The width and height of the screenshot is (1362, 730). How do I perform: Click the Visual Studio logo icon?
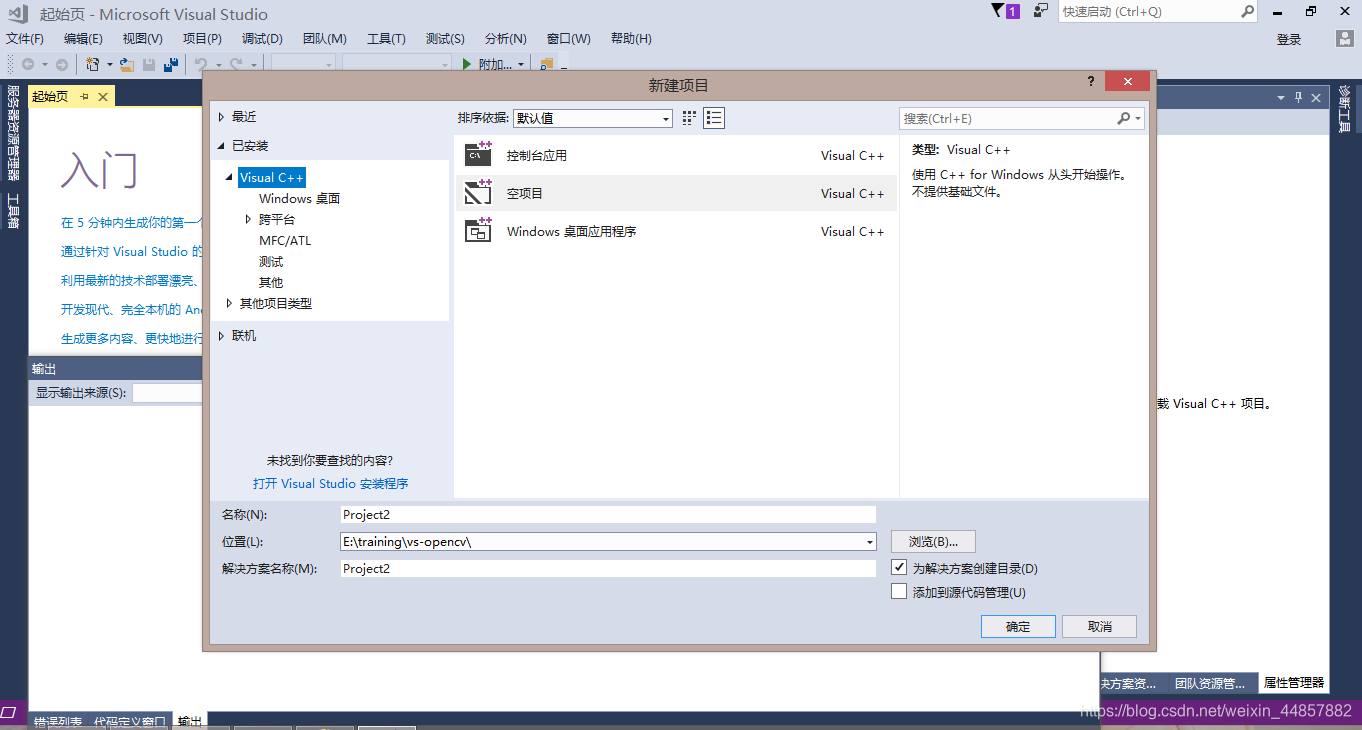point(18,13)
